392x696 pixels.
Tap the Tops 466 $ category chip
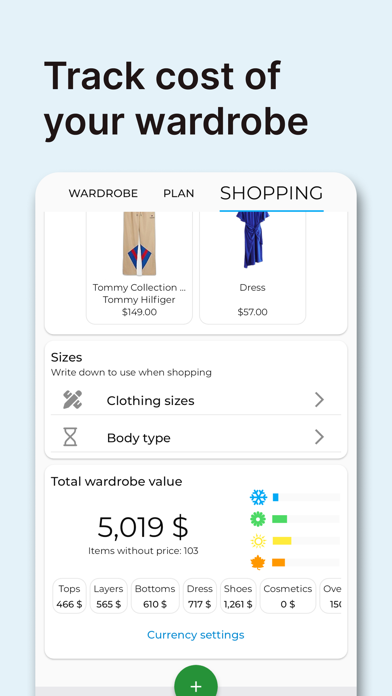tap(69, 596)
